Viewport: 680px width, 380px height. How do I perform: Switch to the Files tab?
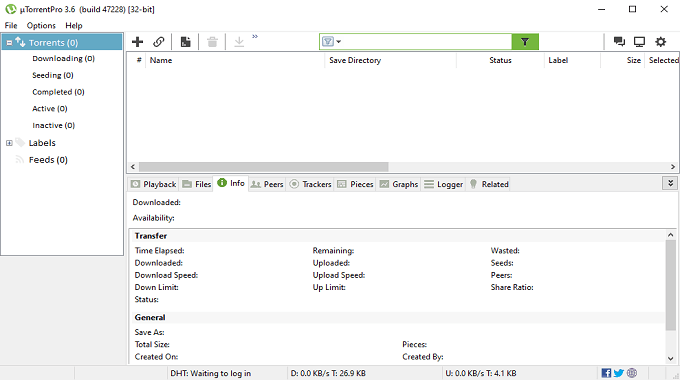(197, 184)
